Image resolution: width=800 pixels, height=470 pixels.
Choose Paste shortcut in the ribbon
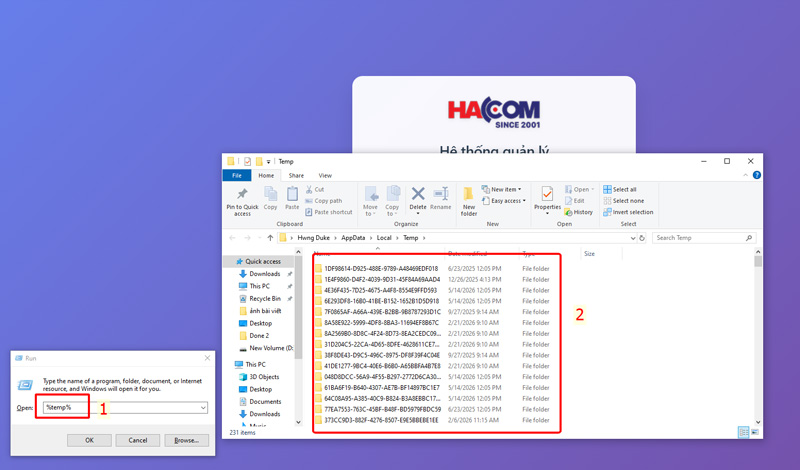coord(329,212)
